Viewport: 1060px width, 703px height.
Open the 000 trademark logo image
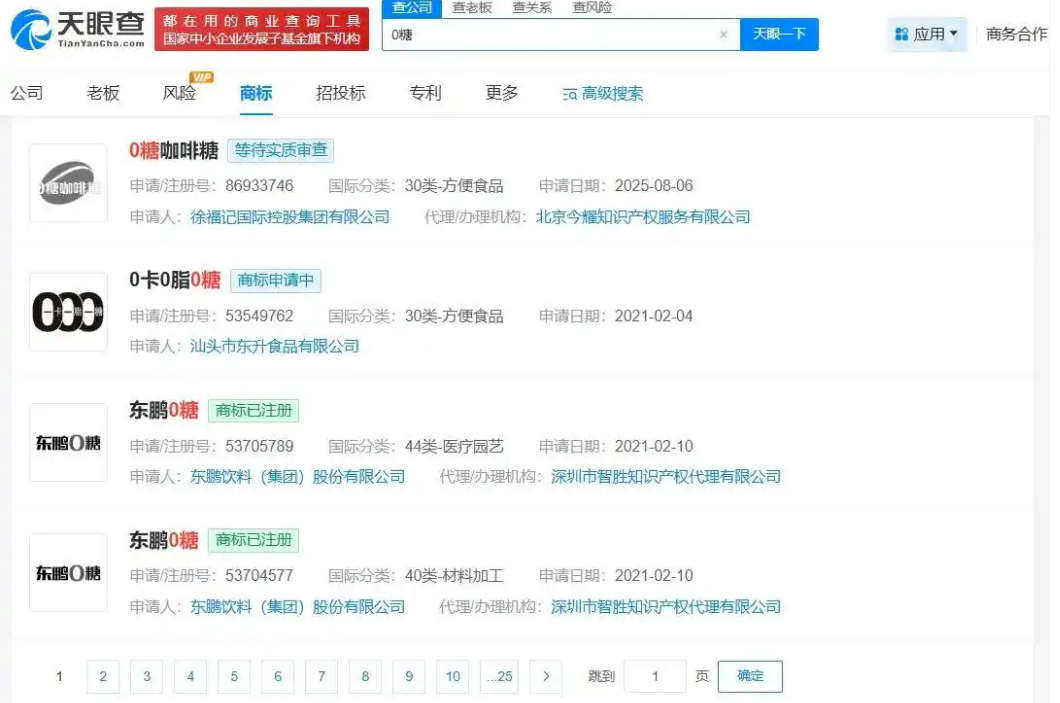68,312
